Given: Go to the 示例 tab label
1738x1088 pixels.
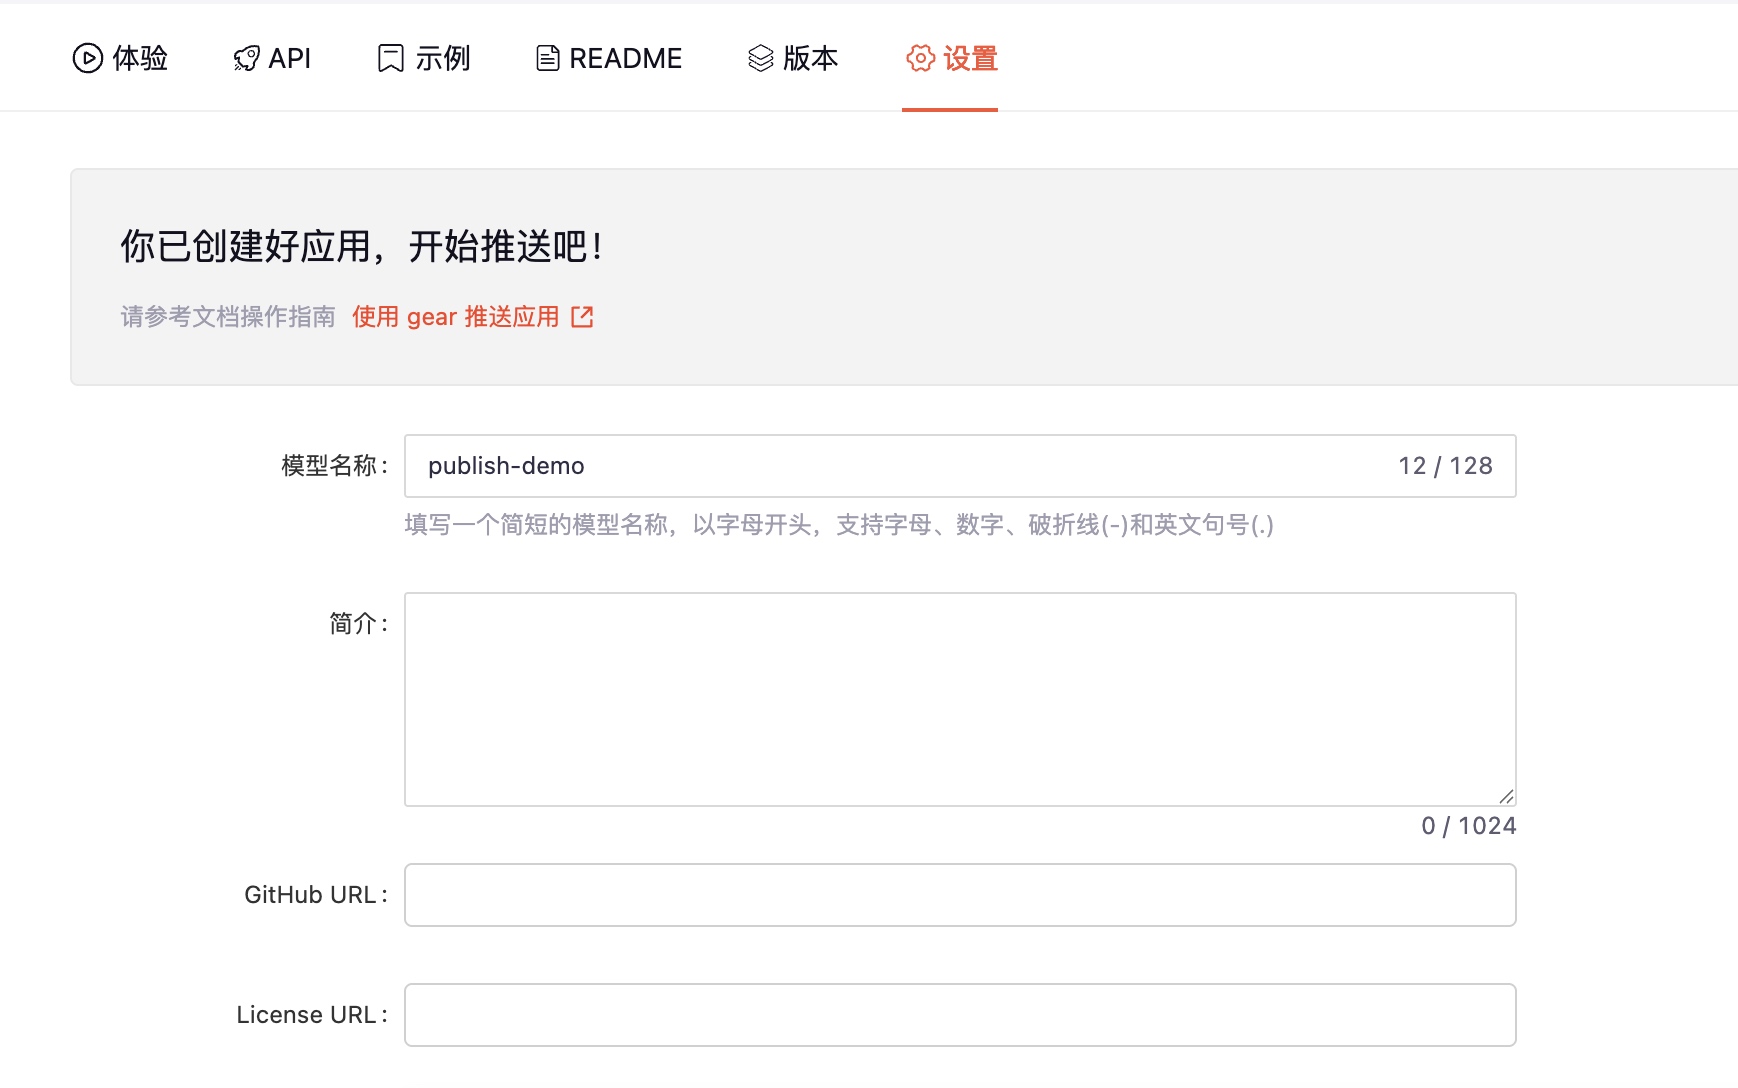Looking at the screenshot, I should 443,59.
